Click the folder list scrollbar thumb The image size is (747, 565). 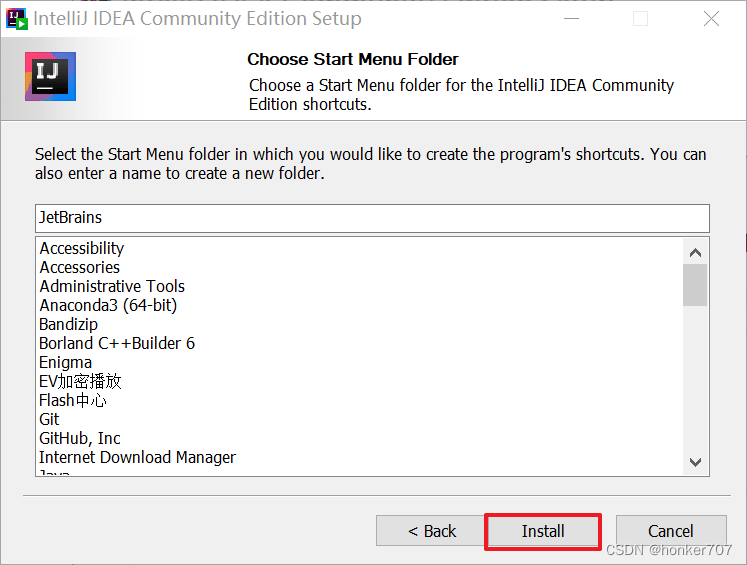(x=695, y=285)
